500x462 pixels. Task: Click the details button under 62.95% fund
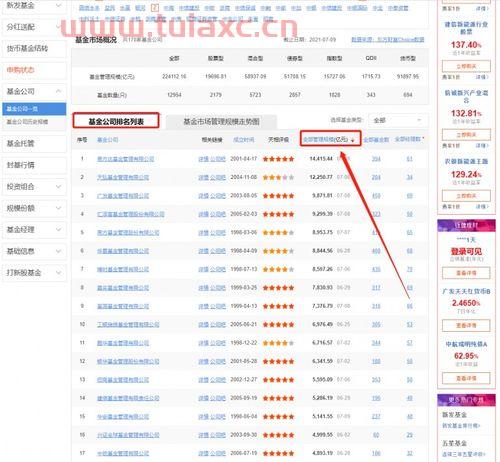[466, 378]
